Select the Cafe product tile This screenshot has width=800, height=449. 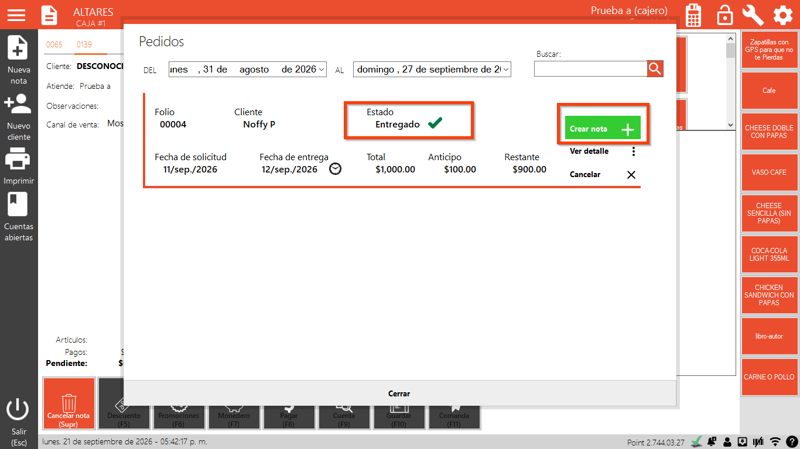click(x=769, y=90)
